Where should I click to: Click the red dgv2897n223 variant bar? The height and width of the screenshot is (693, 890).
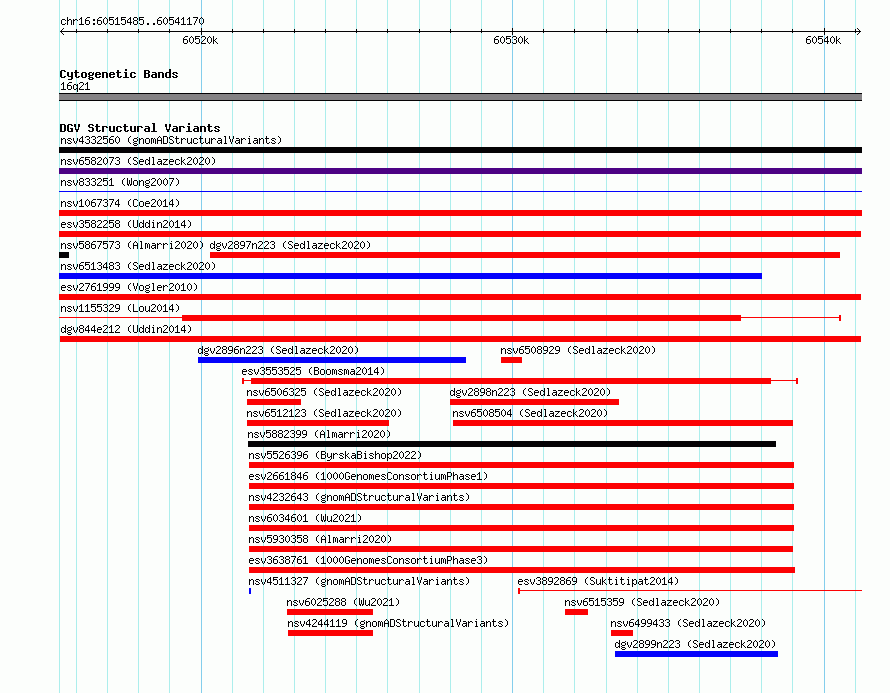[525, 255]
